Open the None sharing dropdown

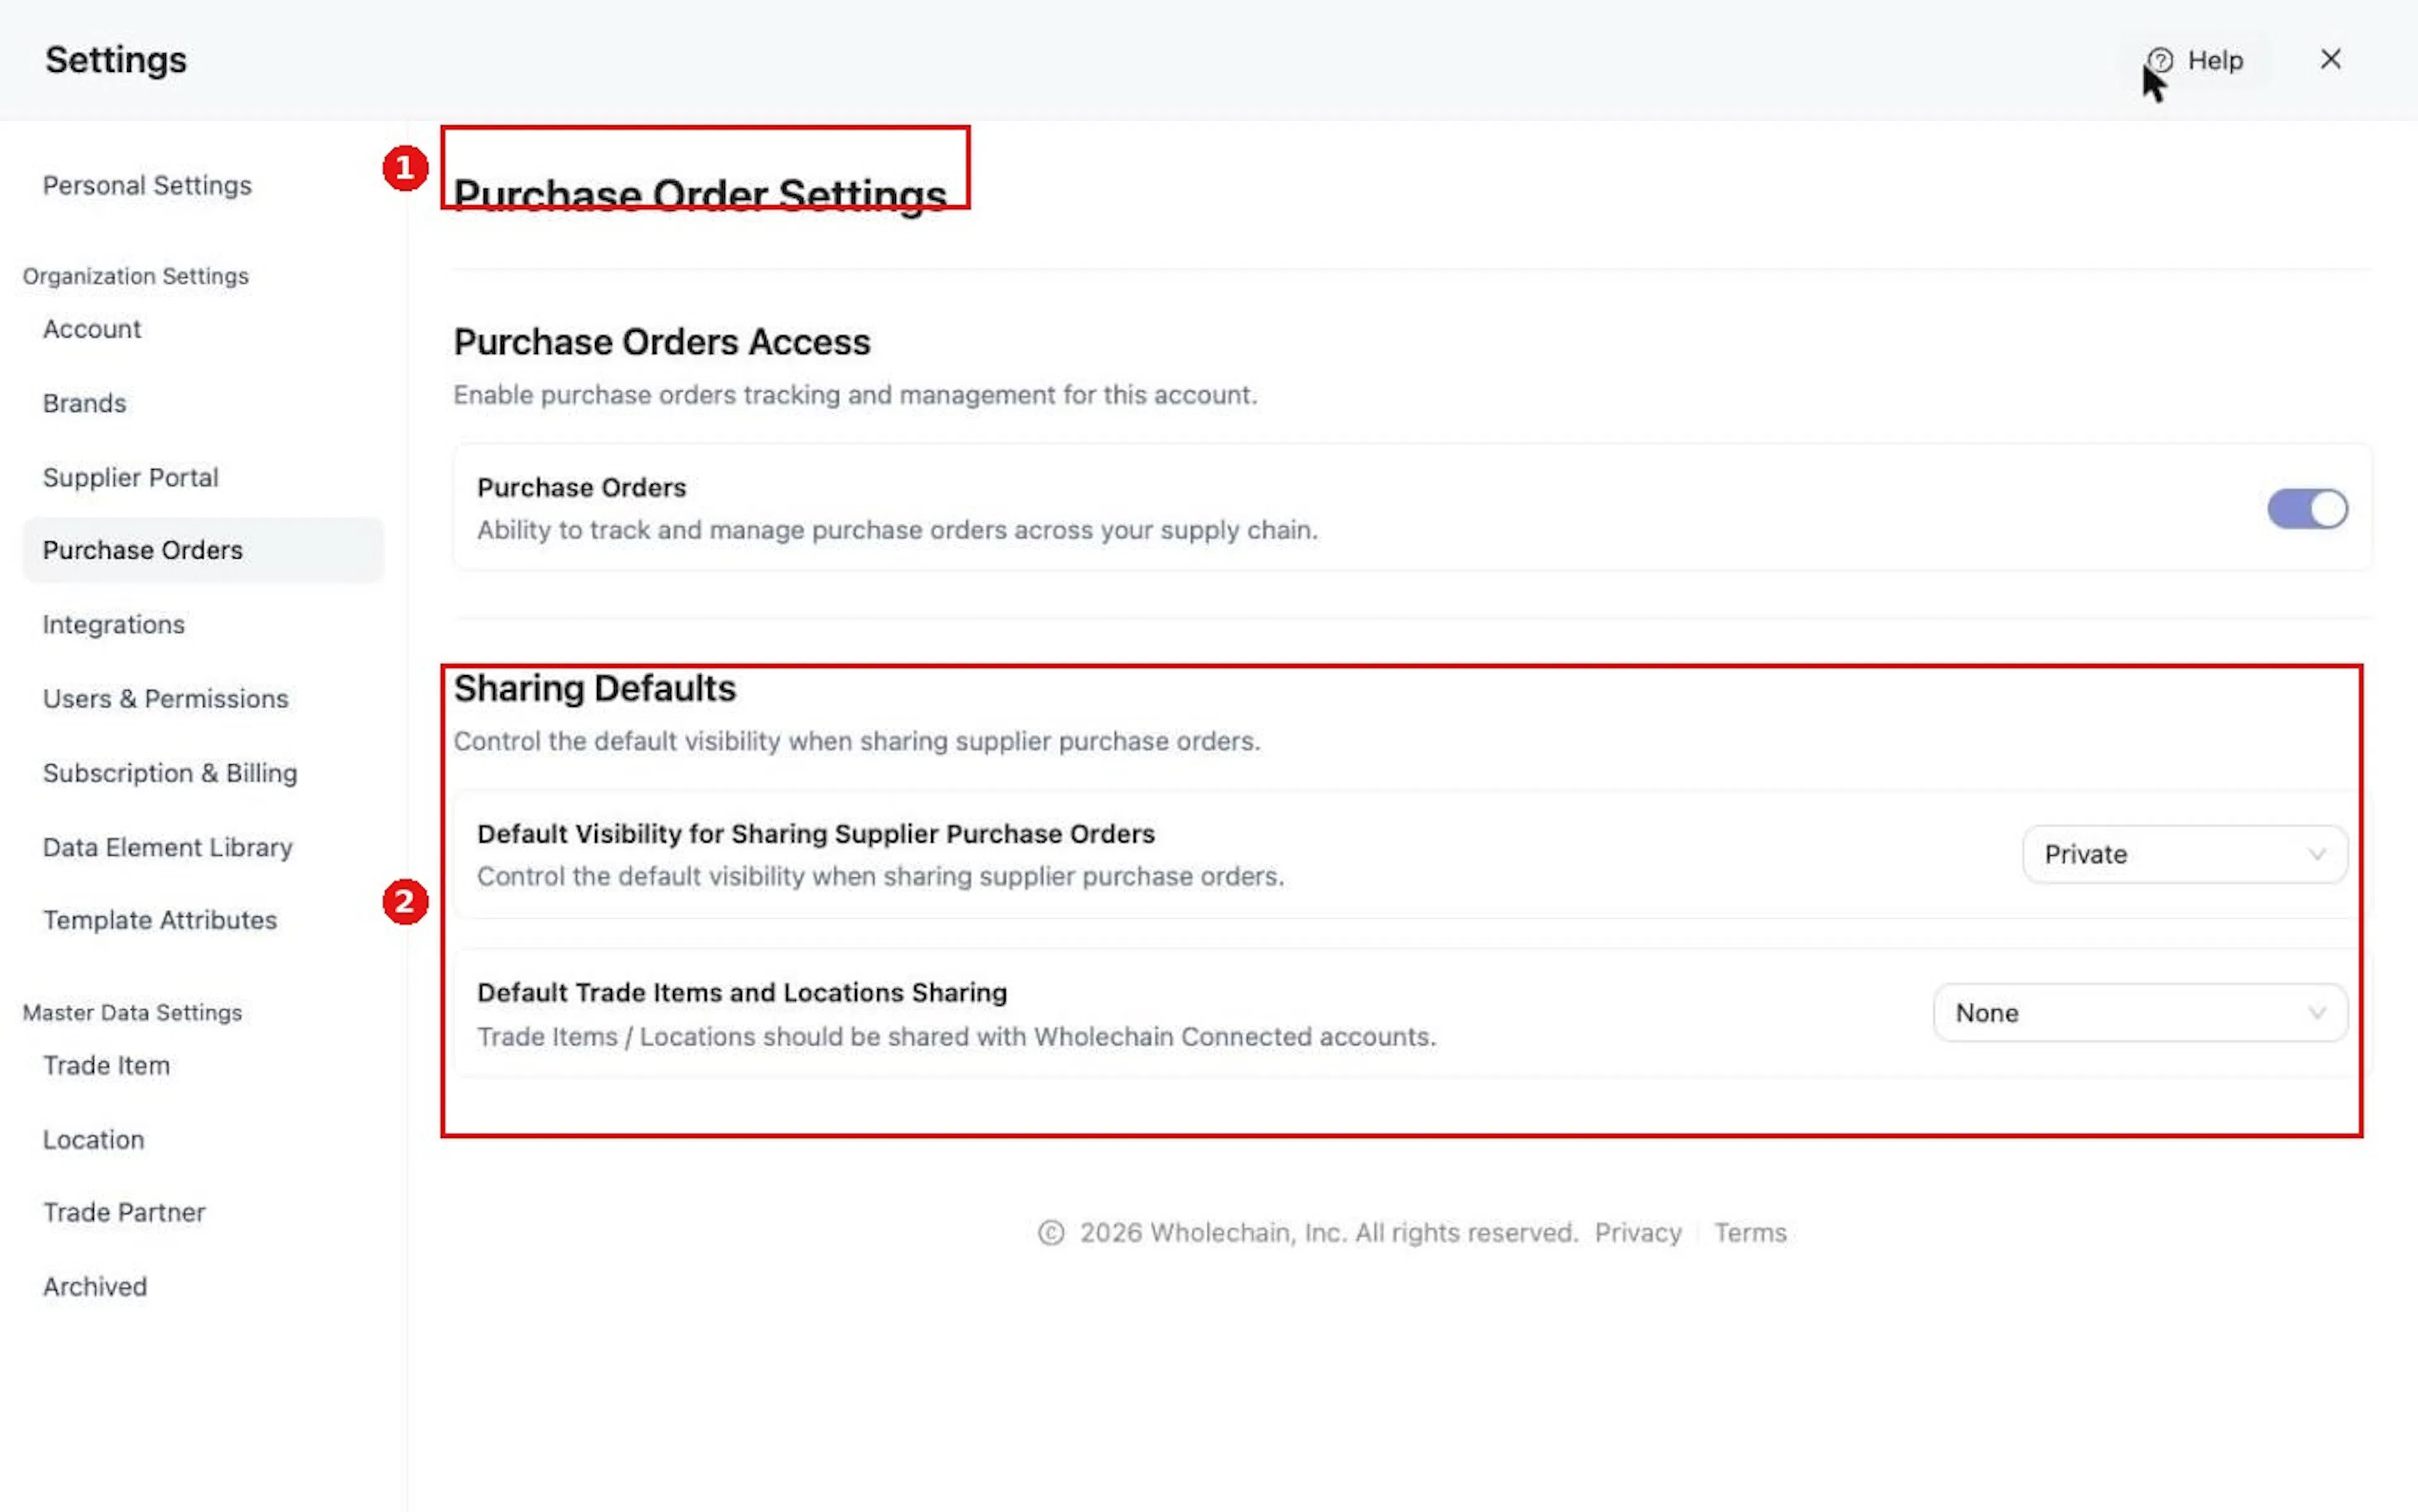pos(2140,1013)
